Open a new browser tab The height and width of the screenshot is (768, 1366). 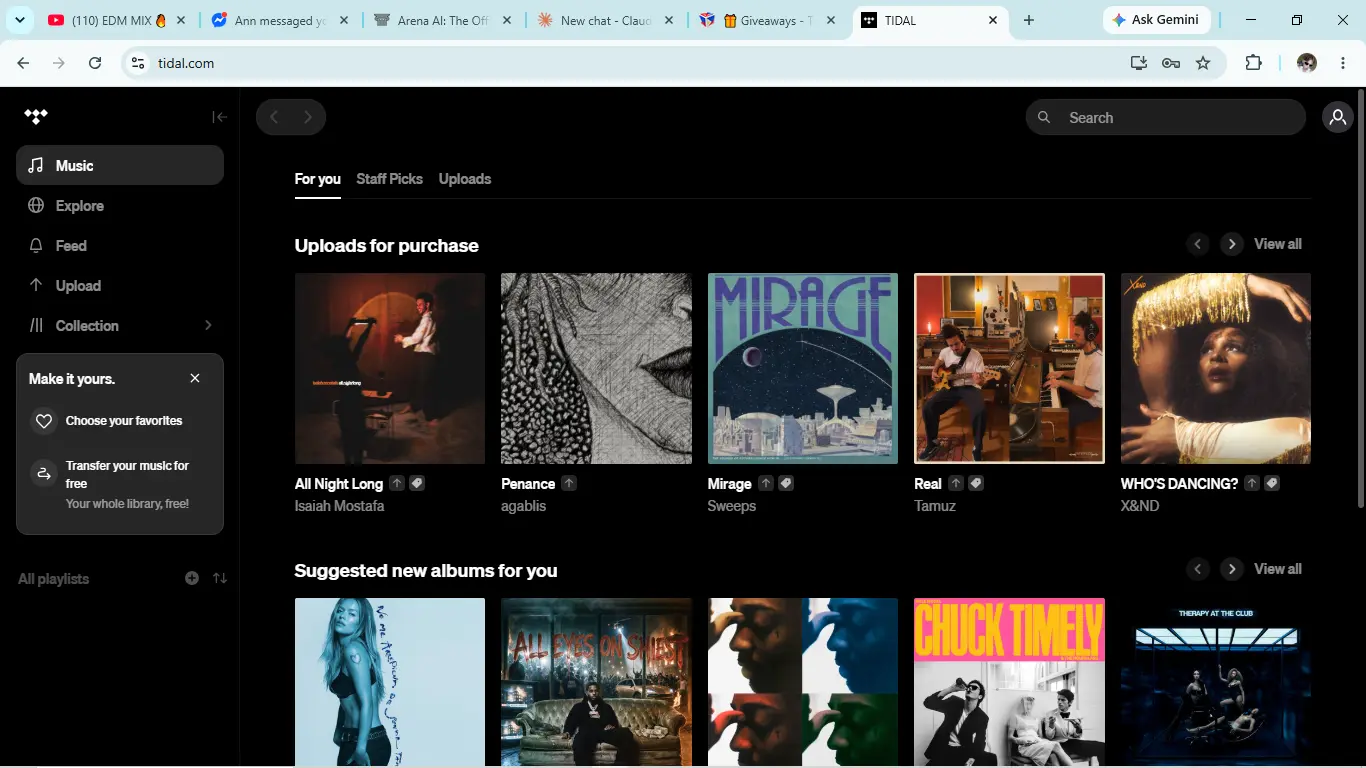pyautogui.click(x=1029, y=20)
